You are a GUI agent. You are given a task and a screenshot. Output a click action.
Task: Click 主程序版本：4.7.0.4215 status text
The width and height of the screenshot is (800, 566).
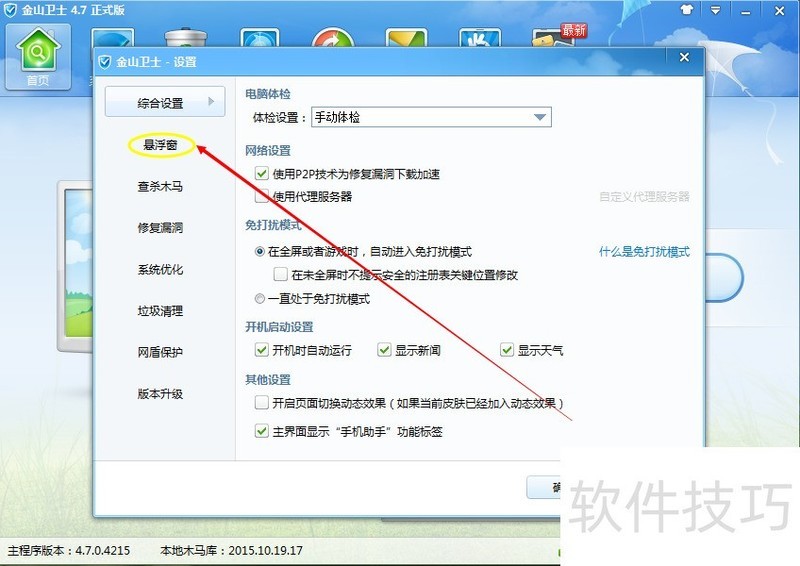coord(69,551)
